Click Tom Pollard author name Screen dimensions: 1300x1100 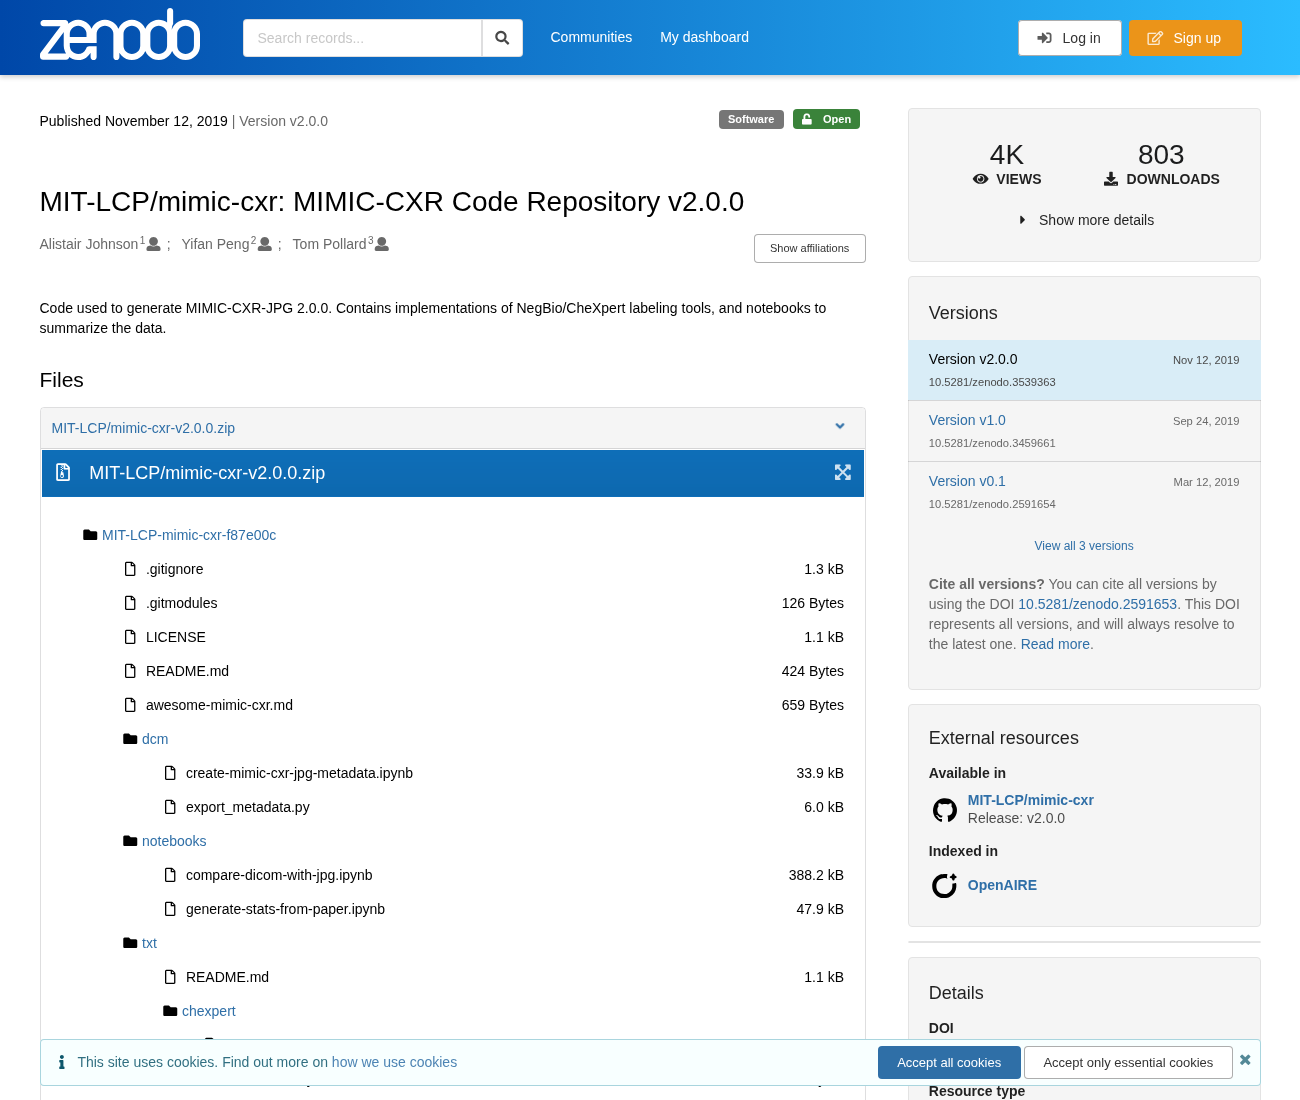[329, 244]
